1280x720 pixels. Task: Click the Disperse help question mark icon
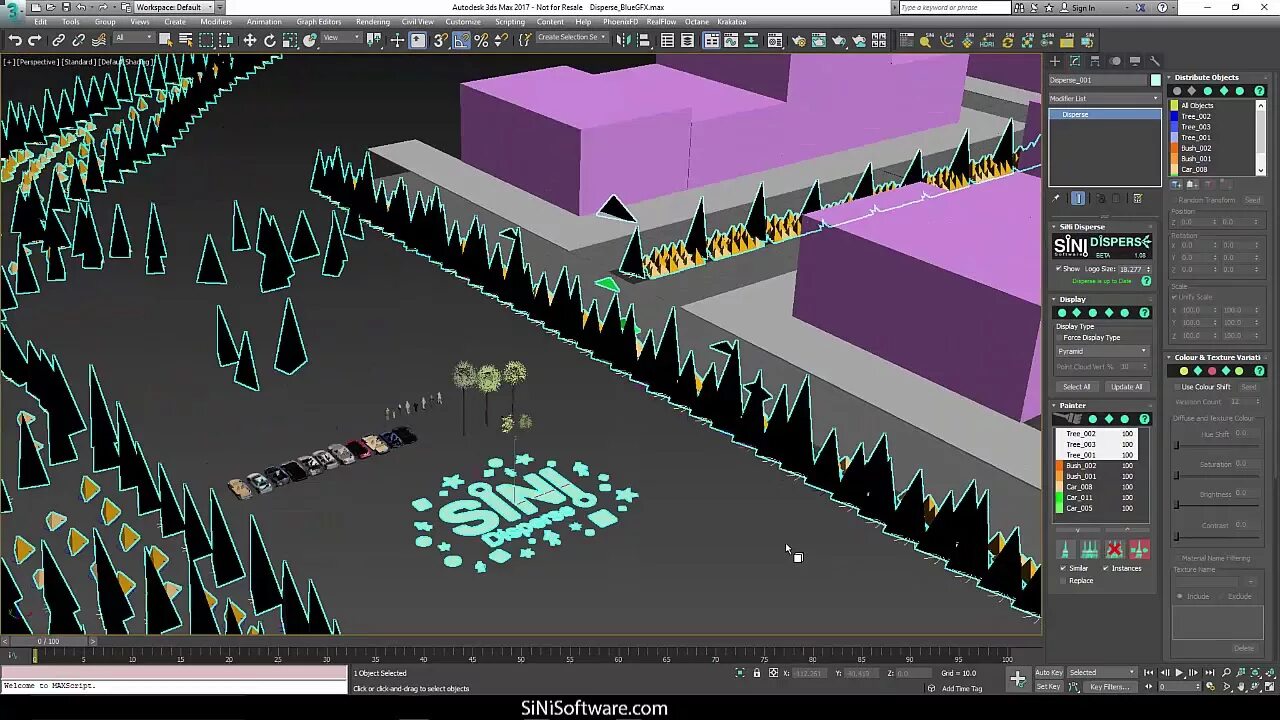[x=1146, y=281]
